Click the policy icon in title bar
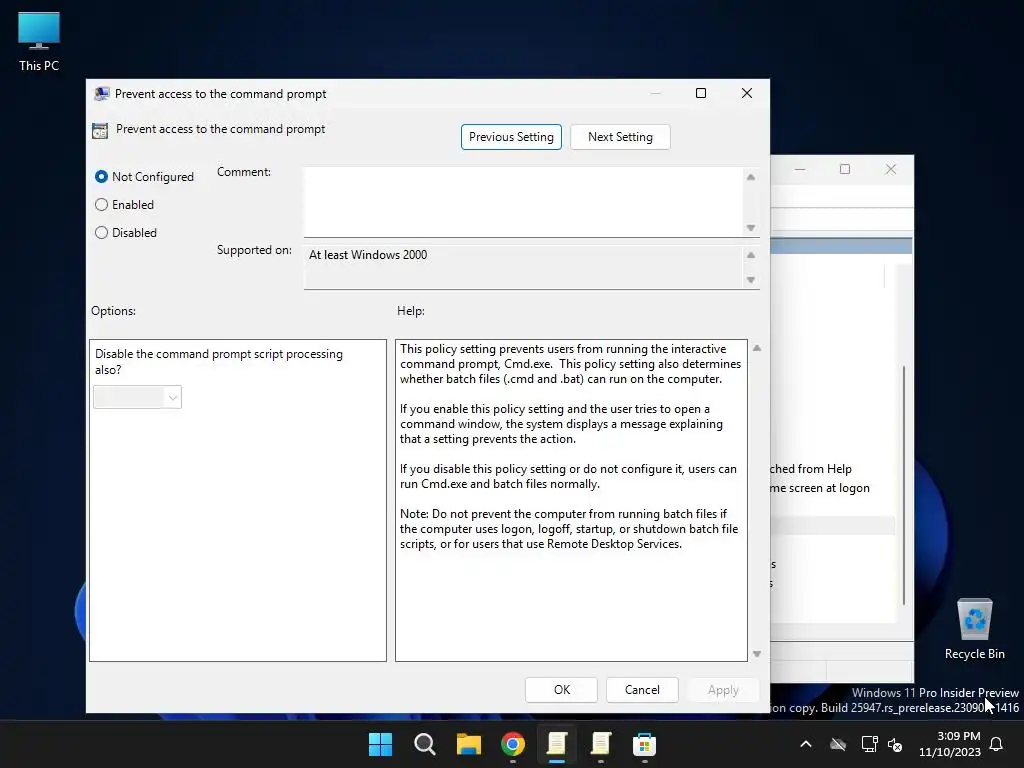The width and height of the screenshot is (1024, 768). [x=101, y=94]
